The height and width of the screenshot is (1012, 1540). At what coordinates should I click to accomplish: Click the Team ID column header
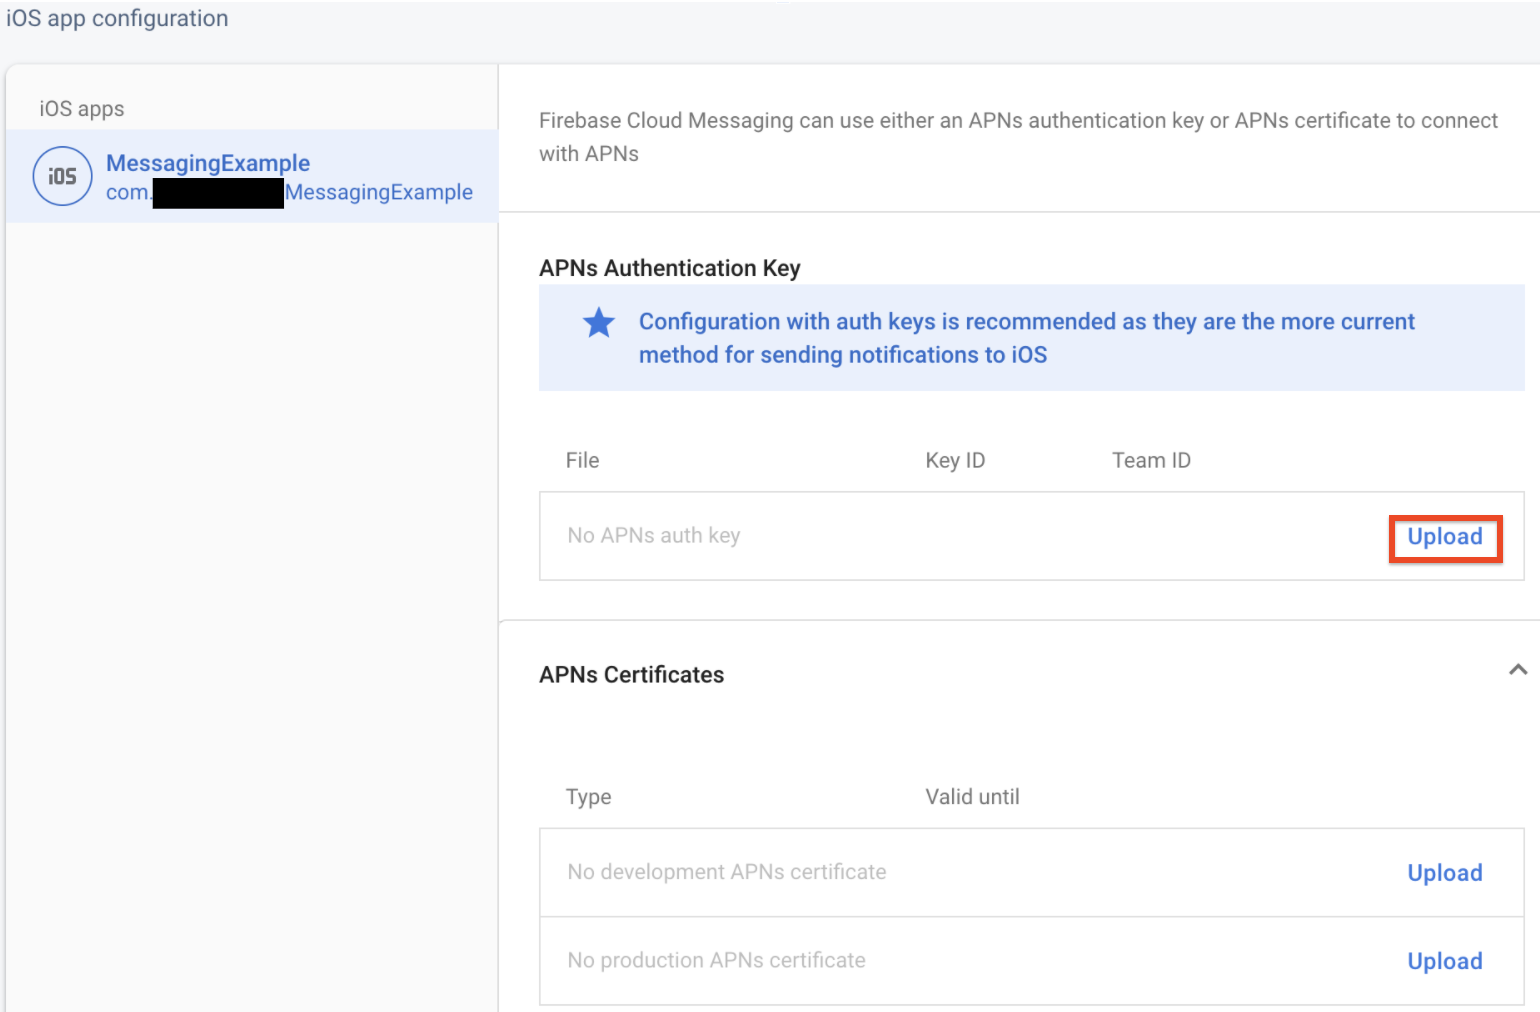(1151, 460)
